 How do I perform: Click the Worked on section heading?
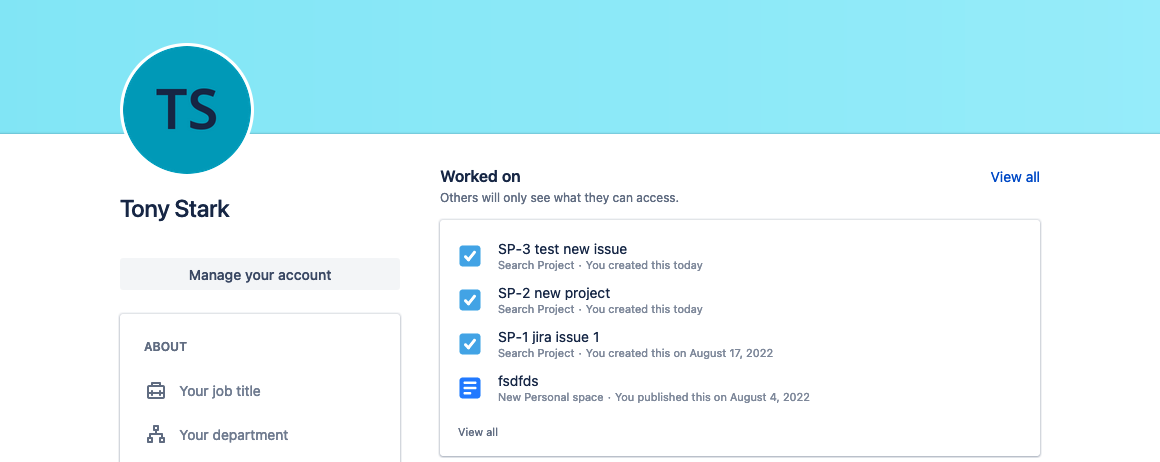tap(480, 177)
